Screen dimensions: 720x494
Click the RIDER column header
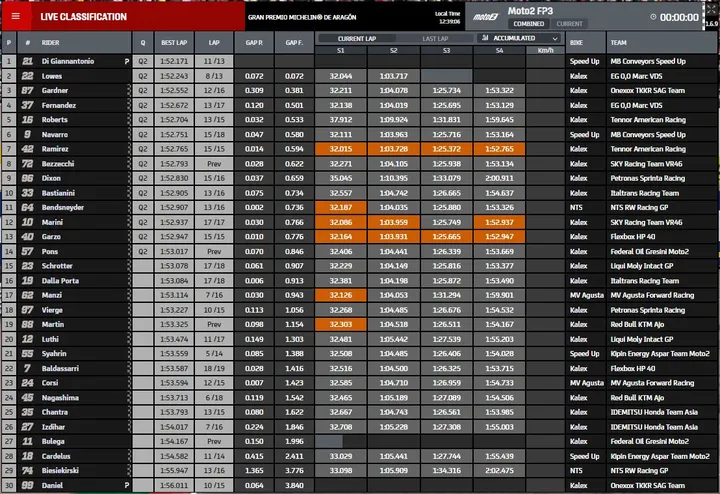(x=74, y=43)
